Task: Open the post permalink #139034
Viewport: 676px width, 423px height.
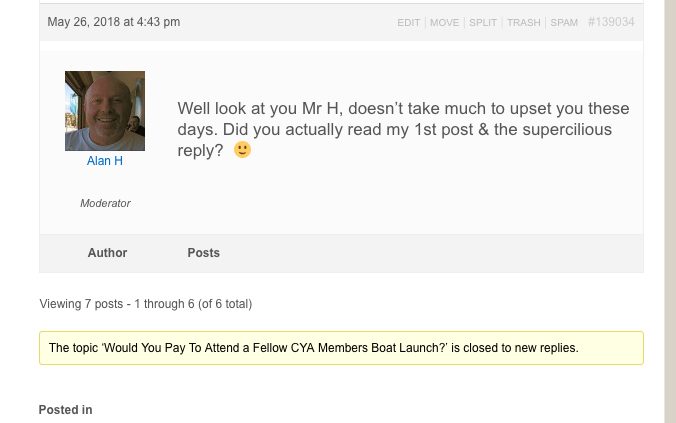Action: (x=611, y=22)
